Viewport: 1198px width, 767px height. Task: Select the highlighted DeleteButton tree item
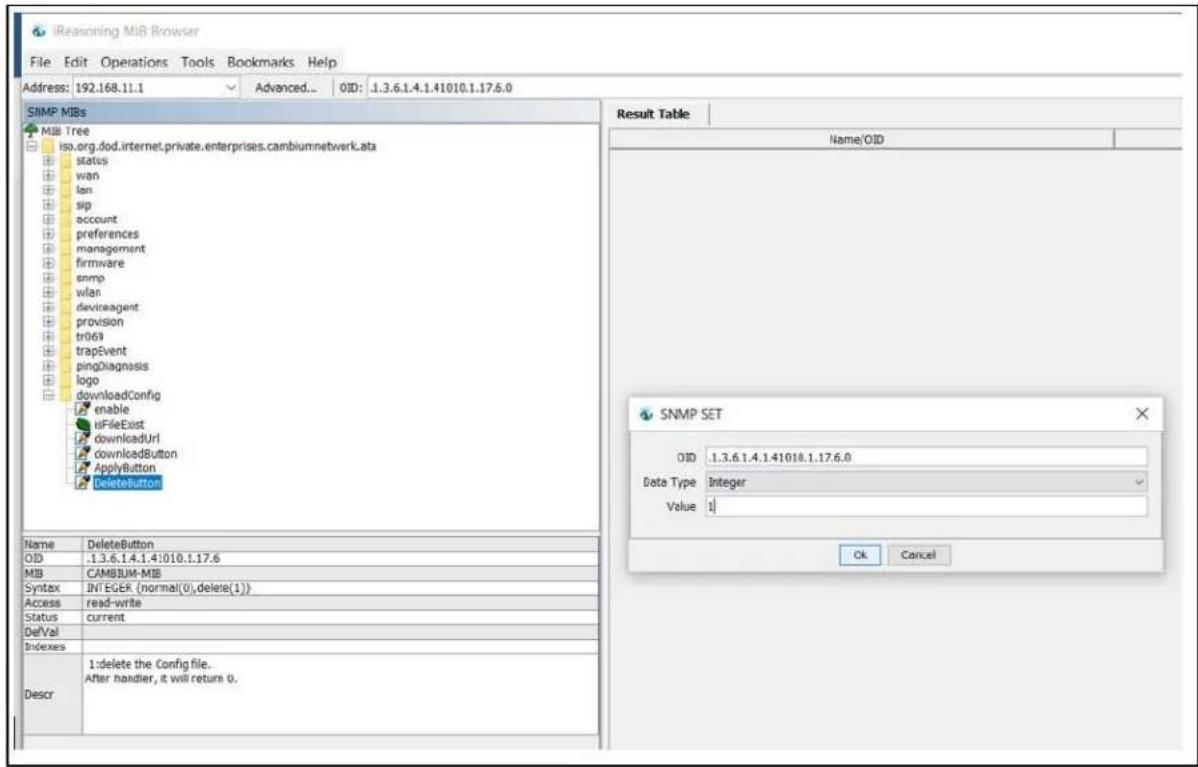click(128, 483)
